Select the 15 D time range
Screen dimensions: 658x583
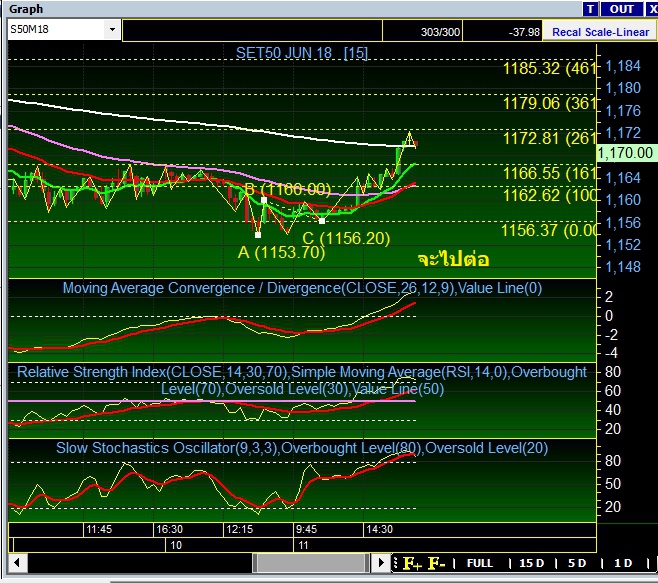(x=531, y=563)
